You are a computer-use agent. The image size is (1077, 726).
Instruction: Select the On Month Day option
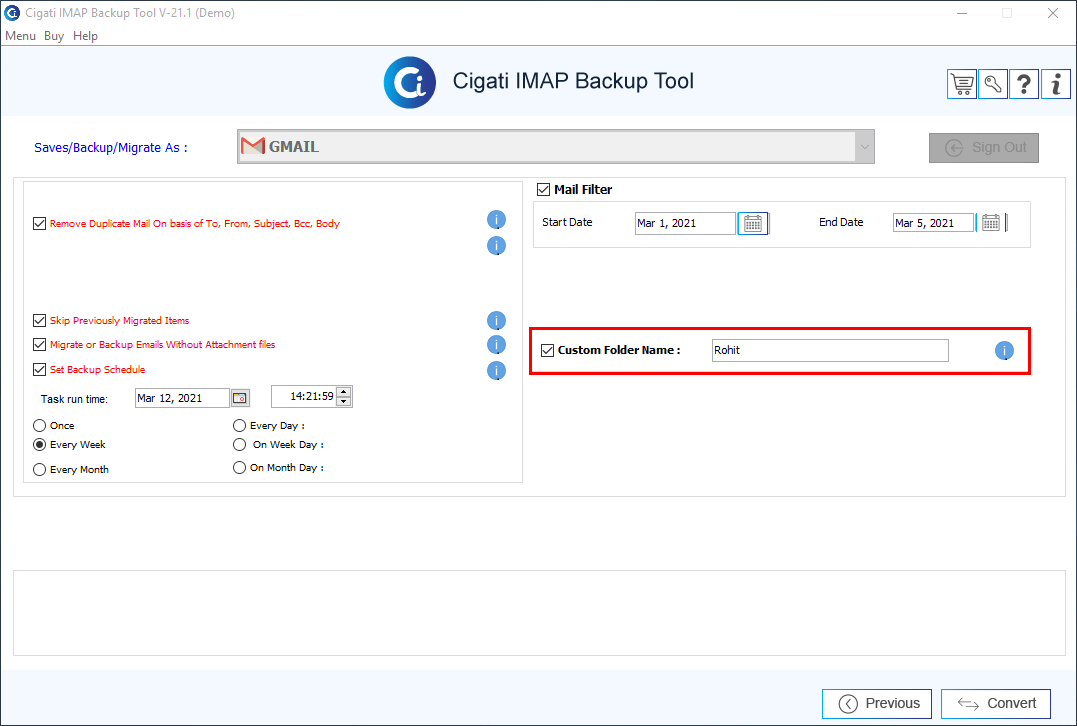pos(239,468)
